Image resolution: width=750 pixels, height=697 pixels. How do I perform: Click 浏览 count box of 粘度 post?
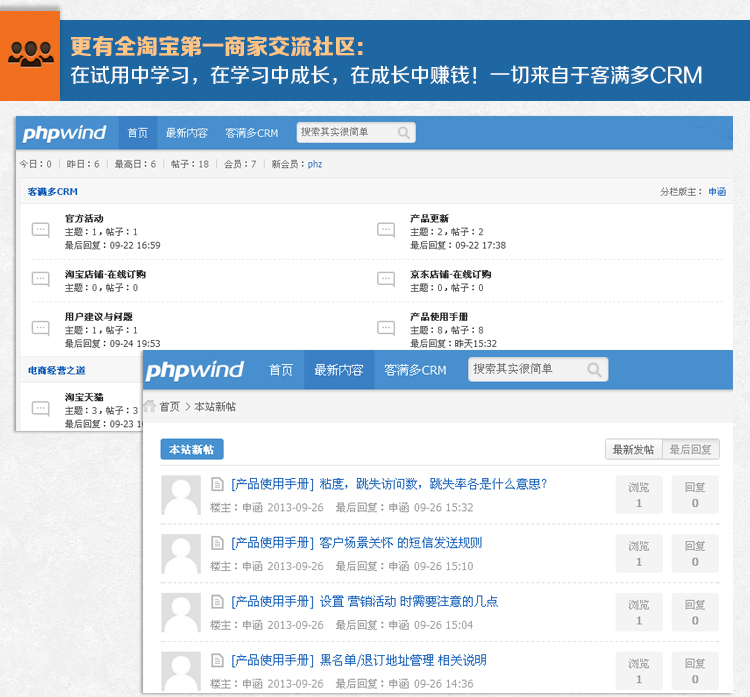(x=639, y=495)
